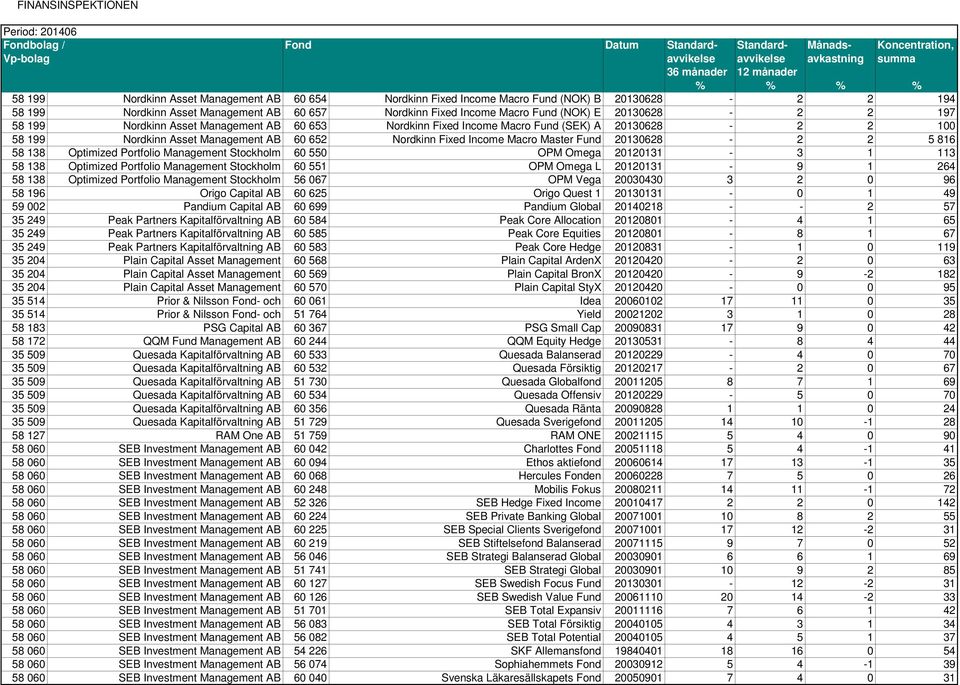The height and width of the screenshot is (685, 960).
Task: Select the SEB Stiftelsefond Balanserad fund
Action: tap(530, 544)
